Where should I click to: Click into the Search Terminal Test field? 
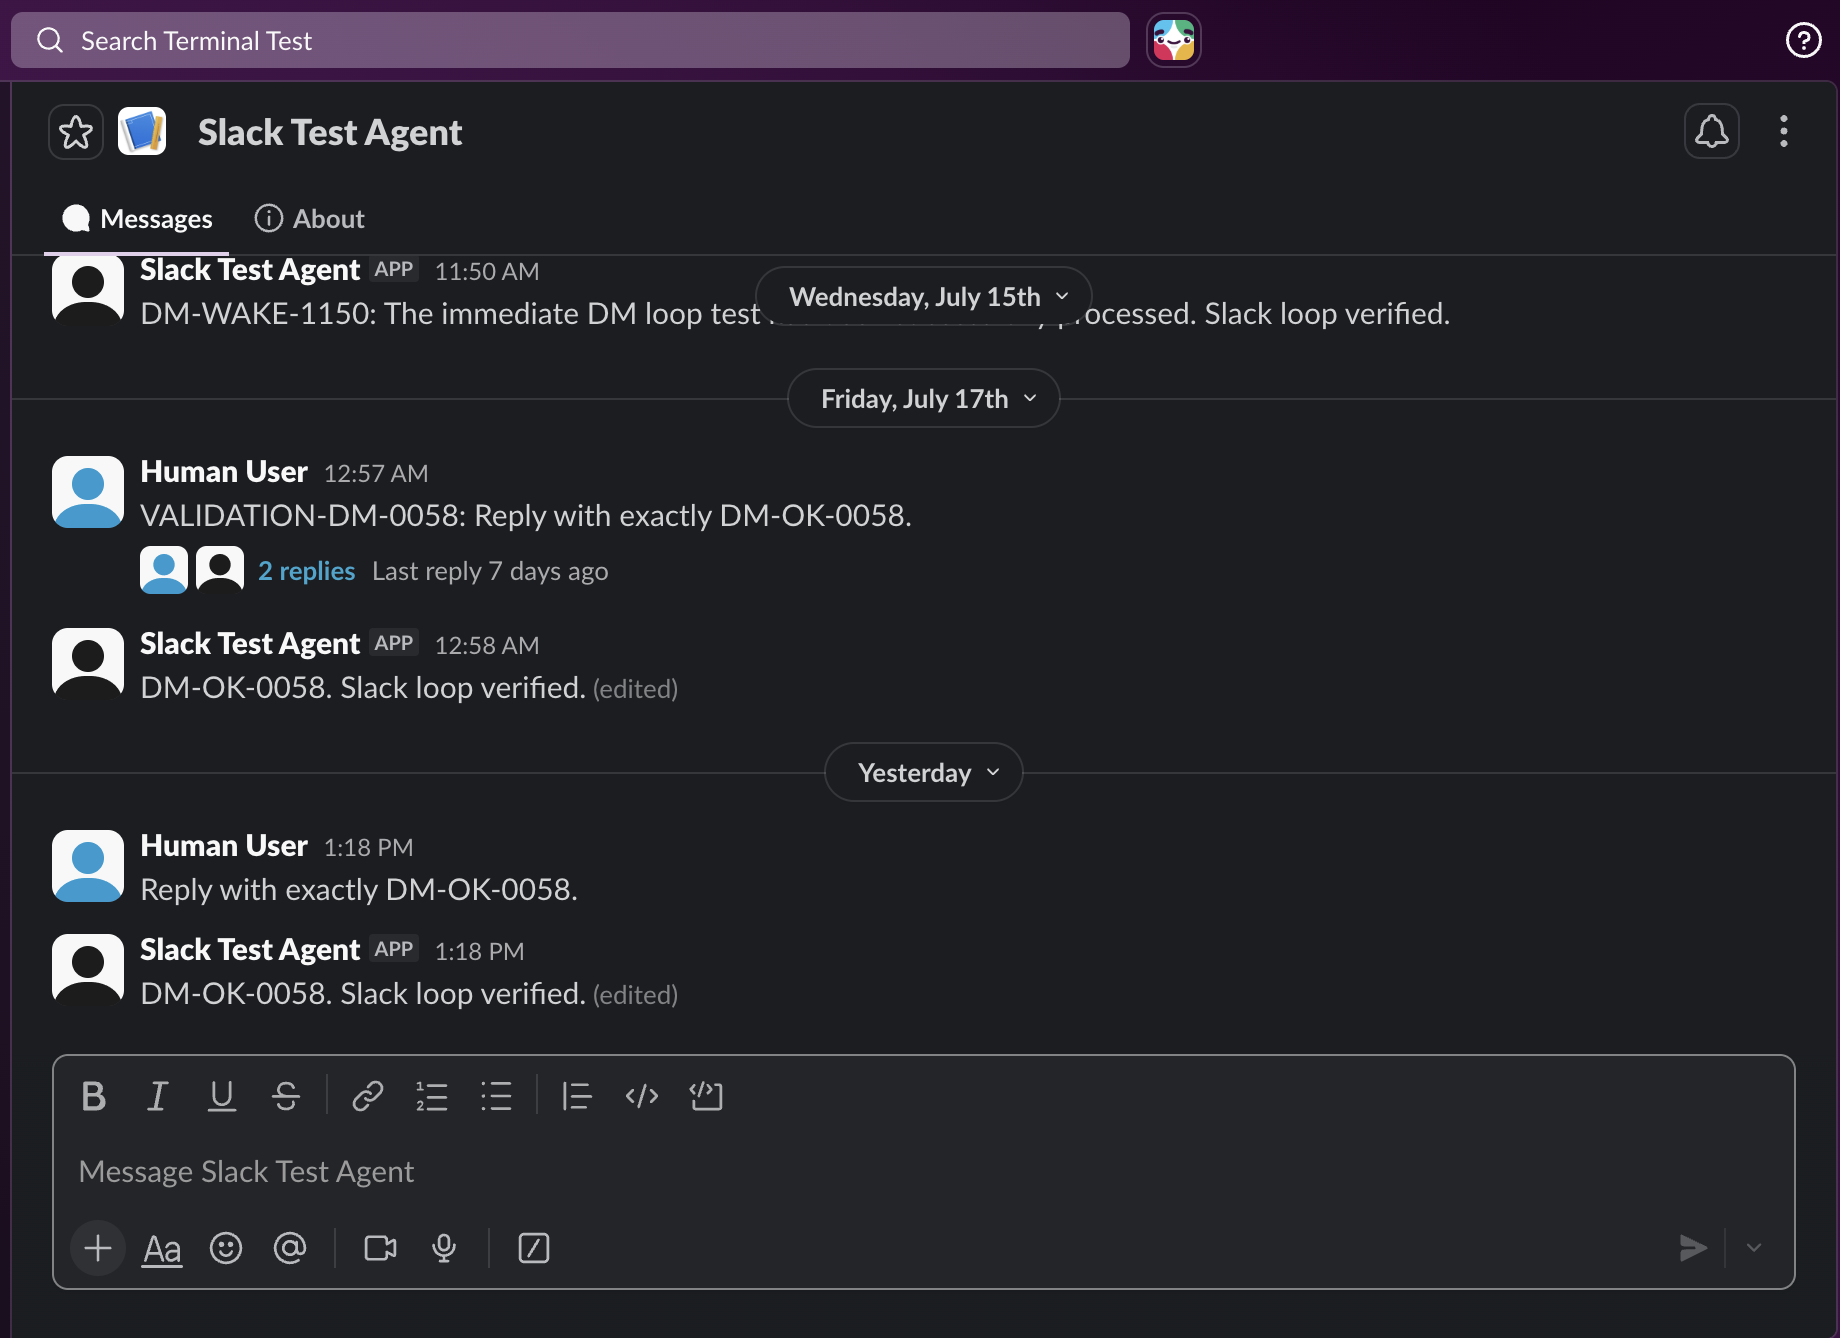click(570, 41)
